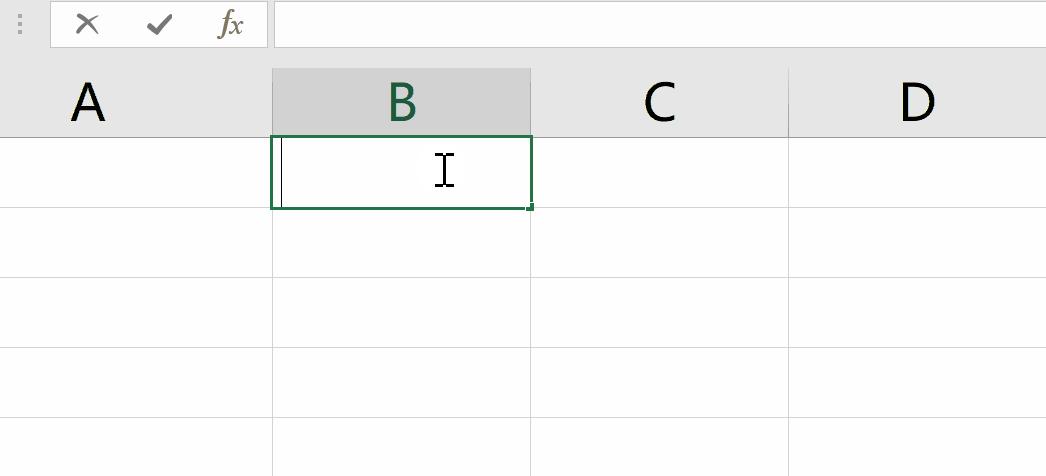This screenshot has height=476, width=1046.
Task: Click inside the formula bar text field
Action: (658, 25)
